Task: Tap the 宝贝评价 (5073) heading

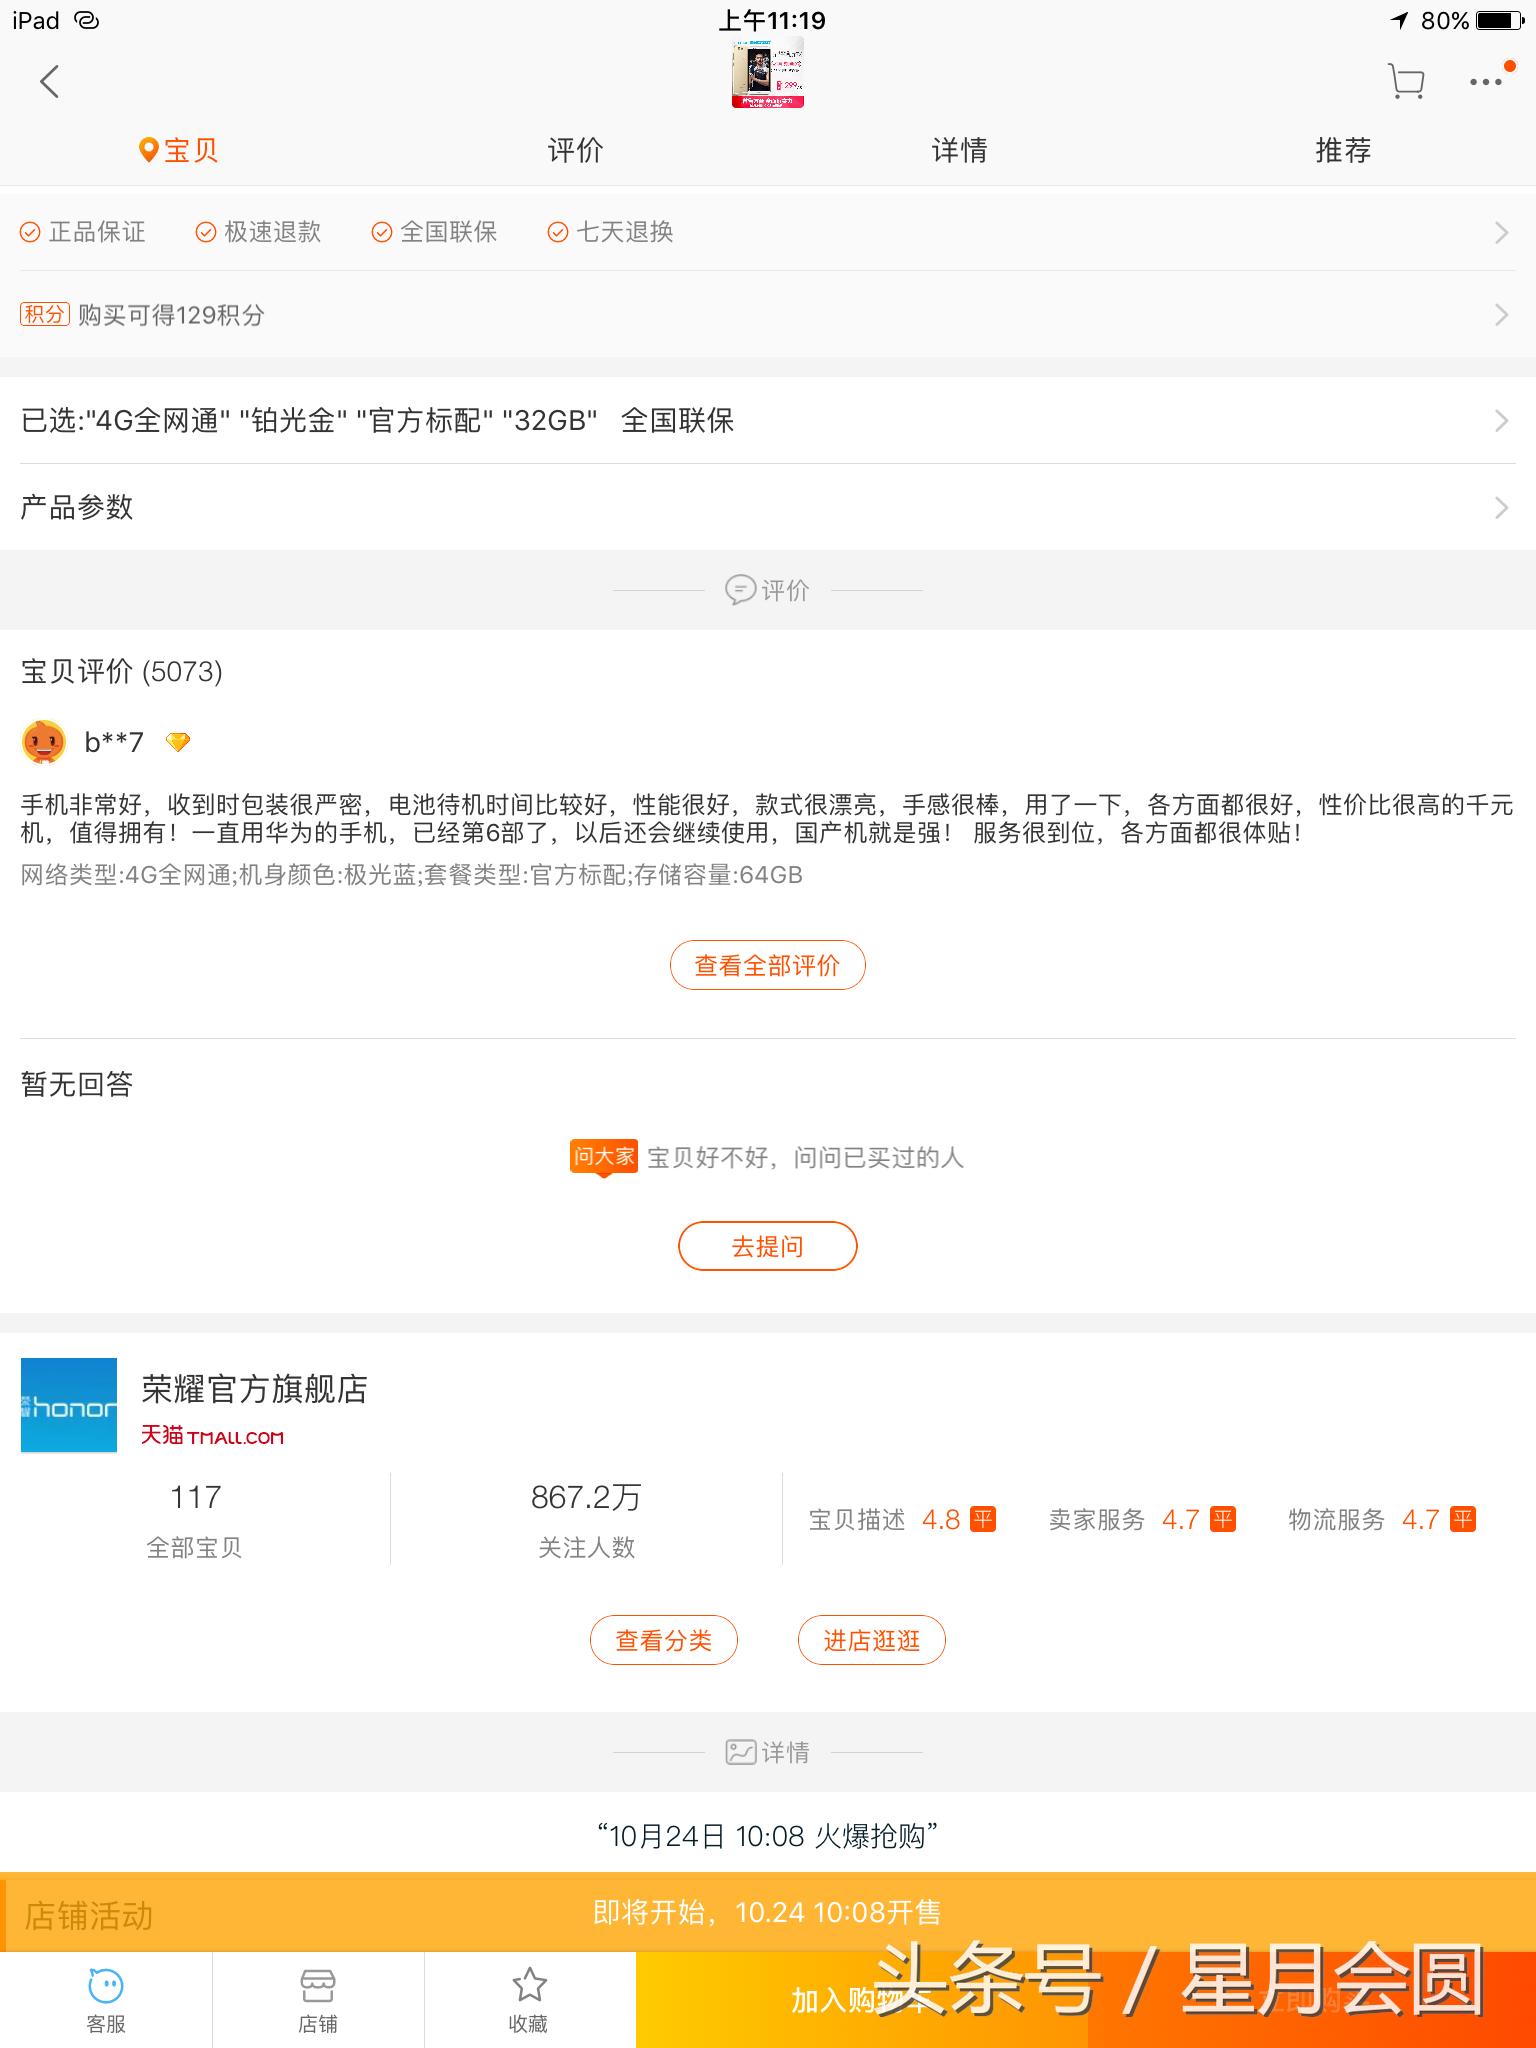Action: coord(122,671)
